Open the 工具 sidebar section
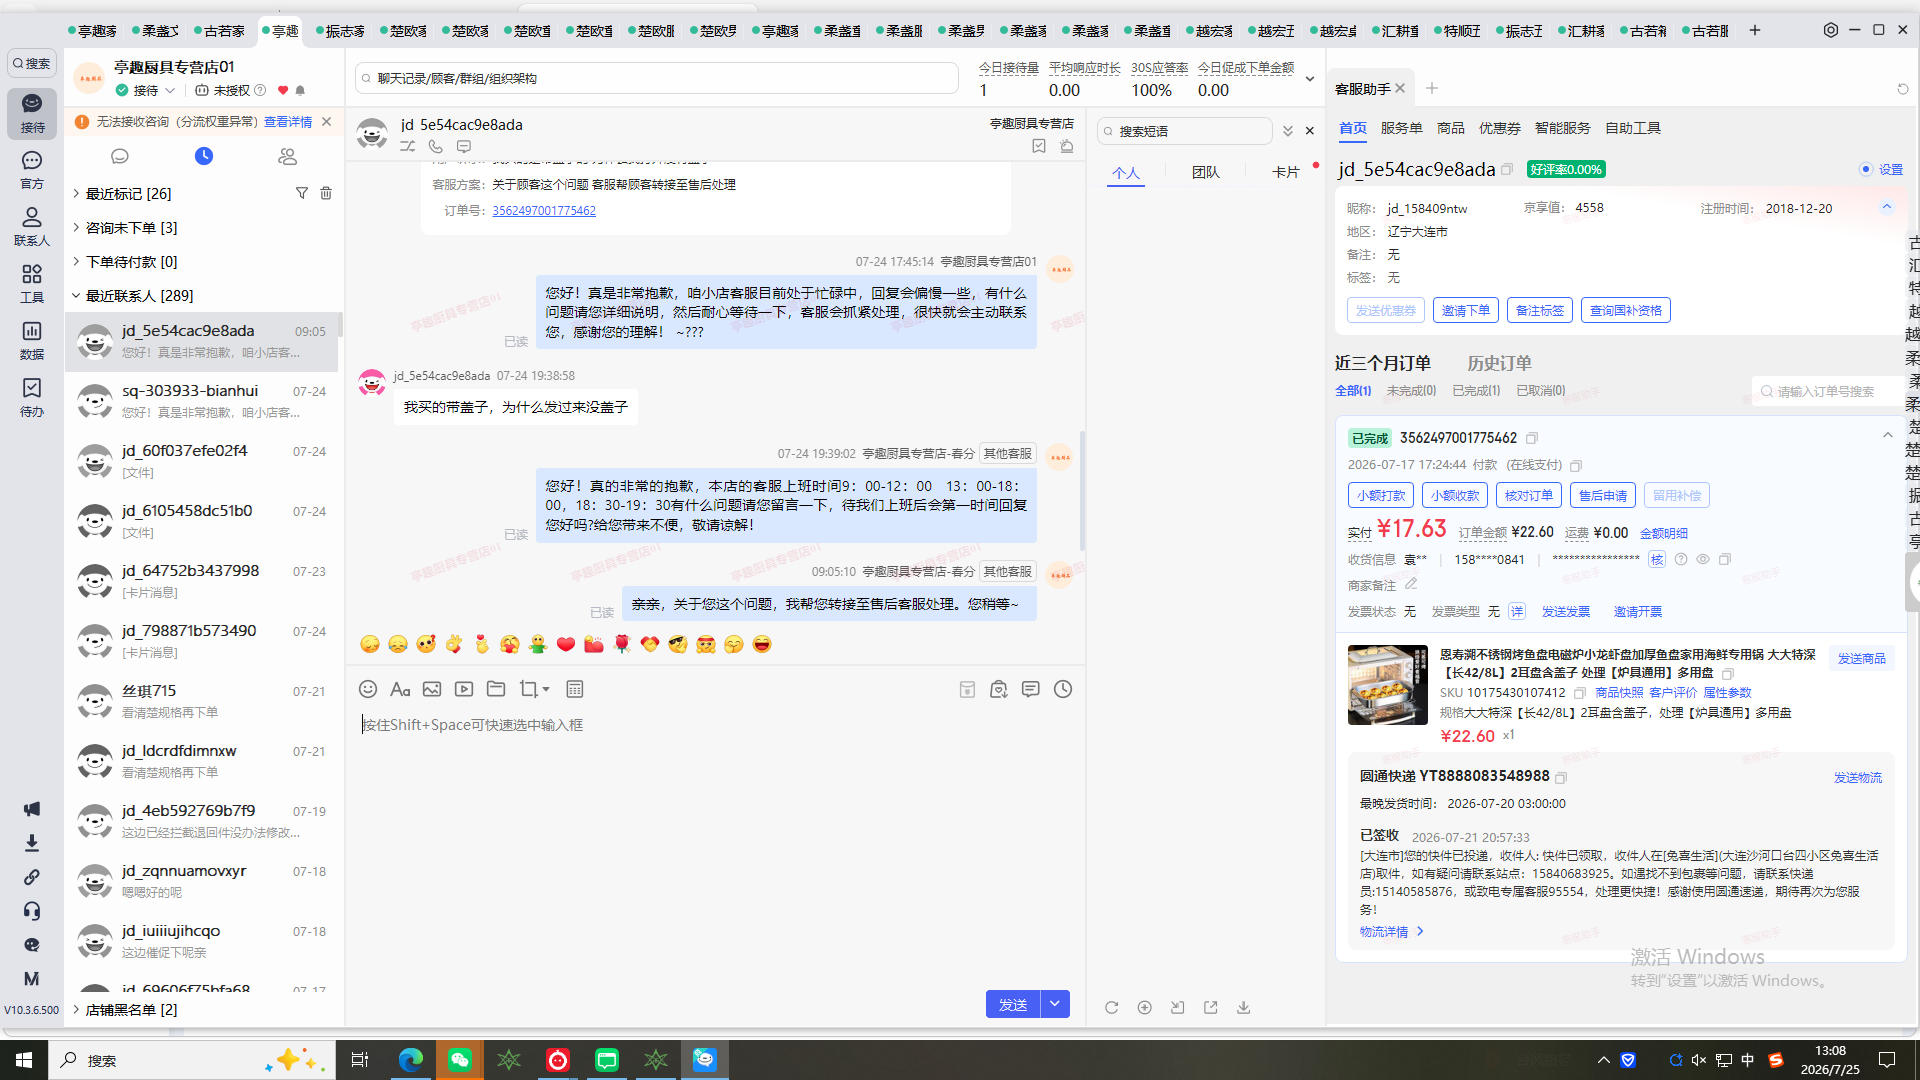The image size is (1920, 1080). pos(32,283)
